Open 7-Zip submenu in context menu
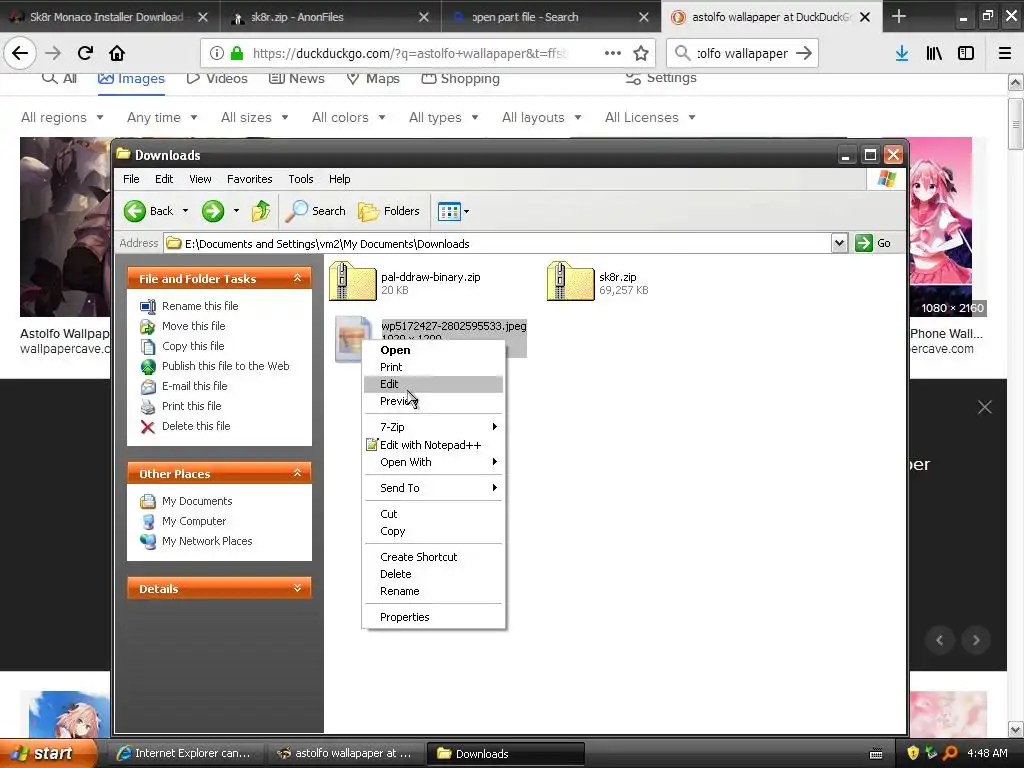Viewport: 1024px width, 768px height. (434, 426)
